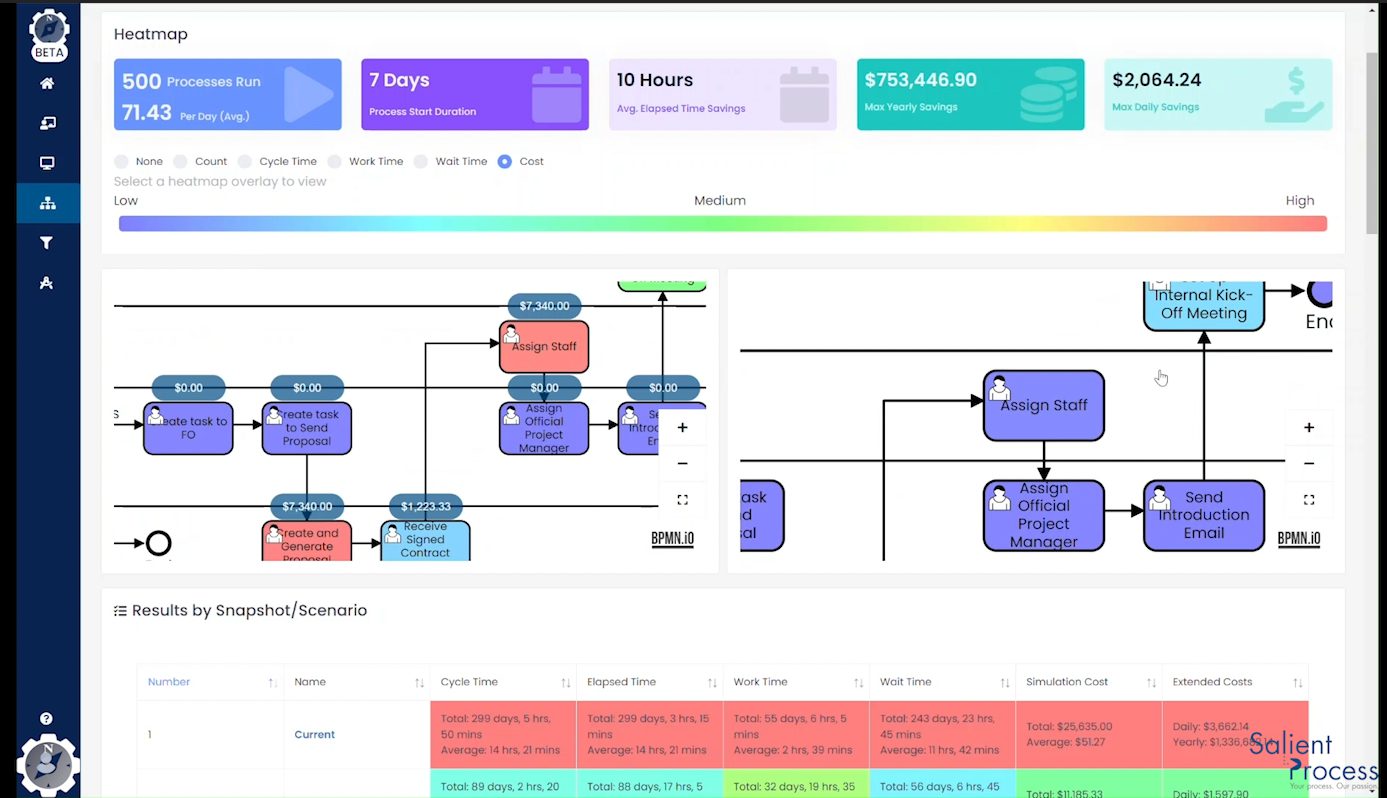Click the Assign Staff task node
The width and height of the screenshot is (1387, 798).
tap(1043, 405)
